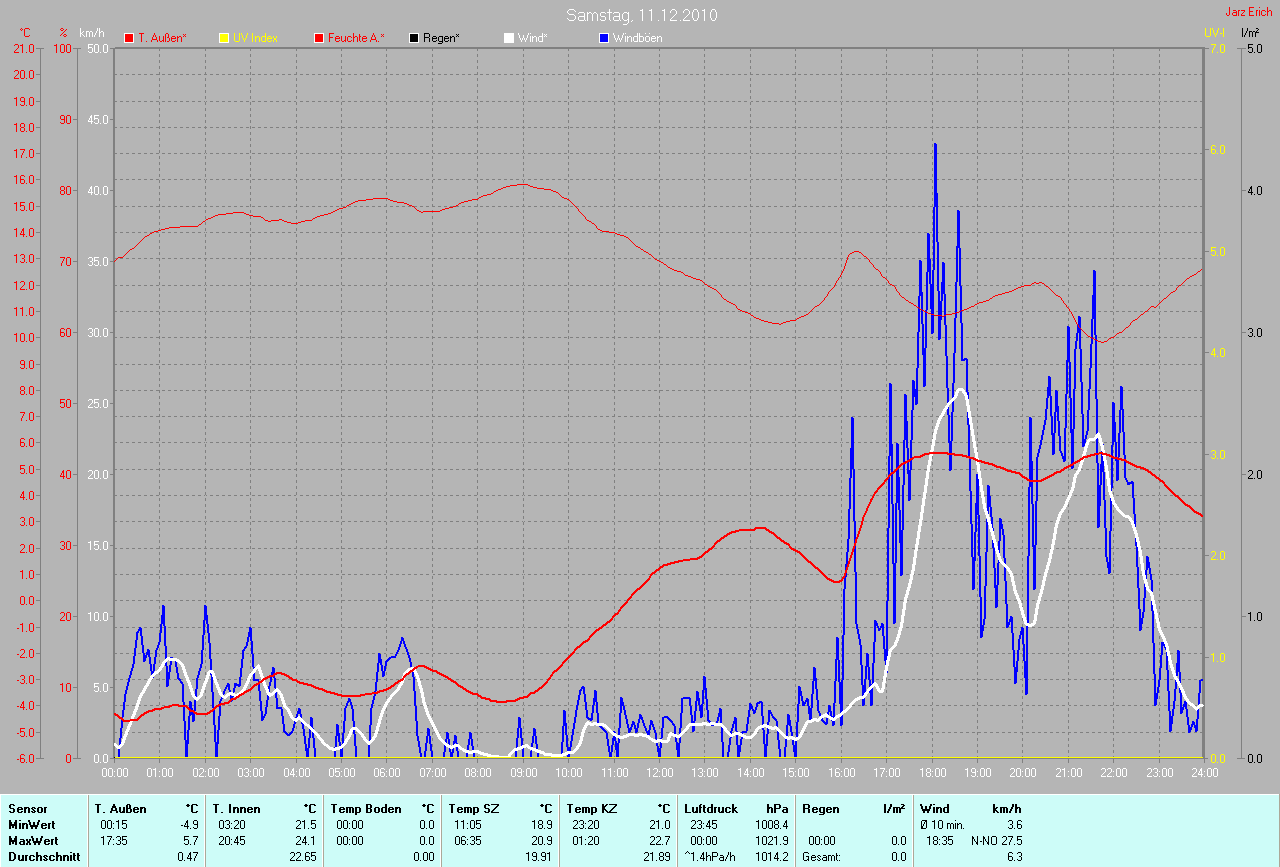Click the blue Windböen legend square

click(604, 38)
